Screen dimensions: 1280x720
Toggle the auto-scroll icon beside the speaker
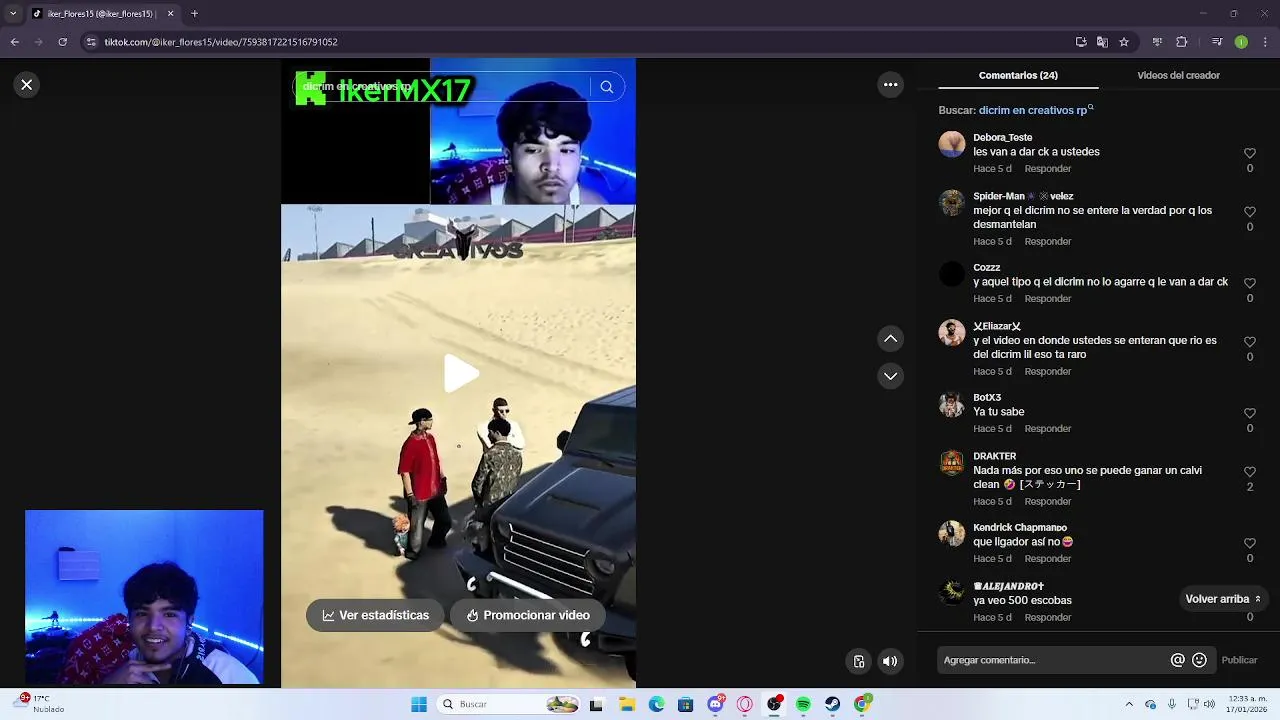859,661
